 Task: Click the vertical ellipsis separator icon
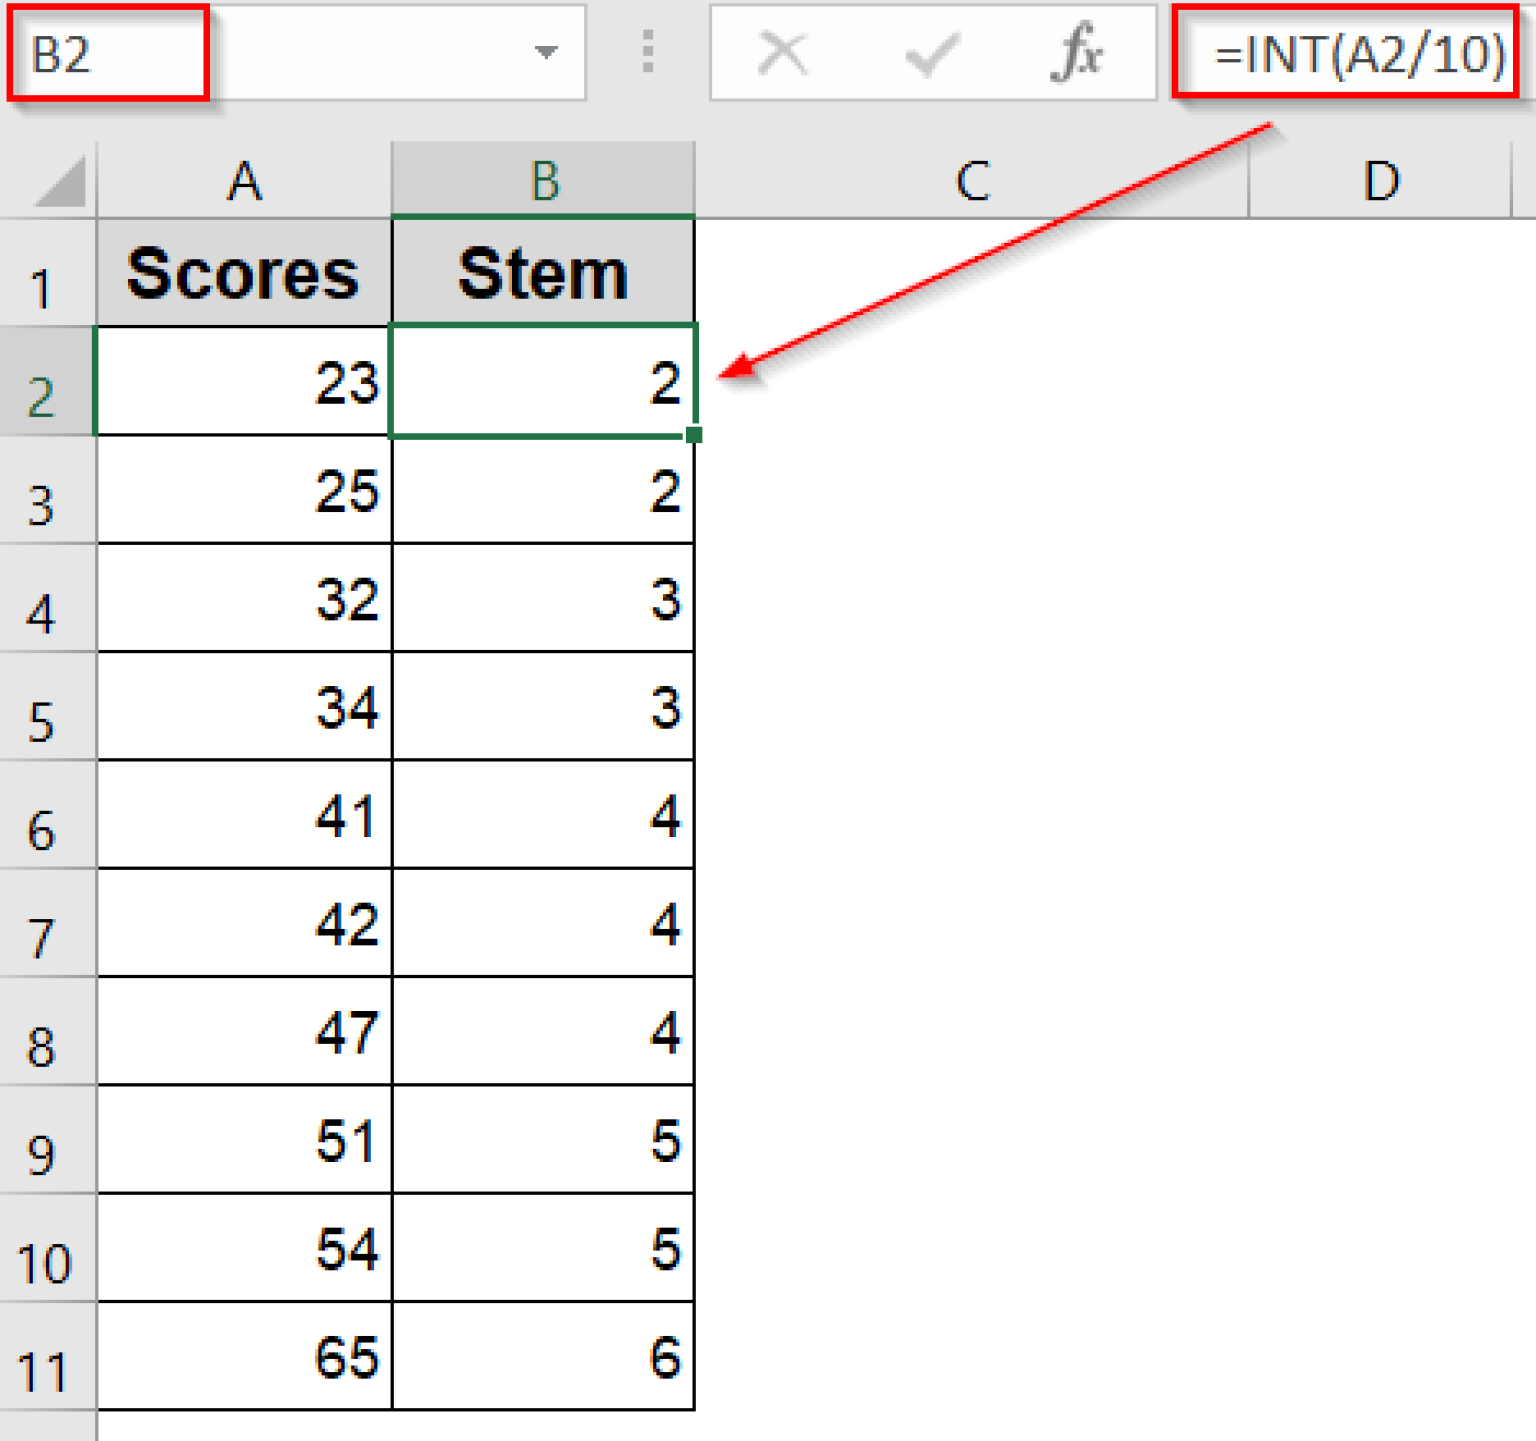tap(647, 55)
